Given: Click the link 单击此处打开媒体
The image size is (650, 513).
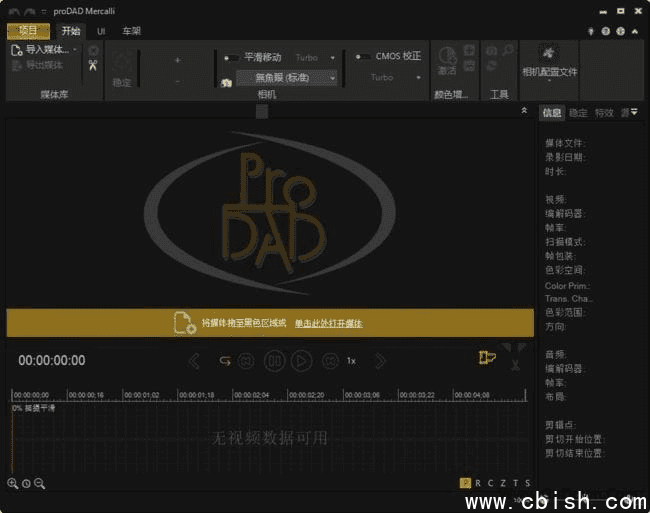Looking at the screenshot, I should tap(329, 323).
